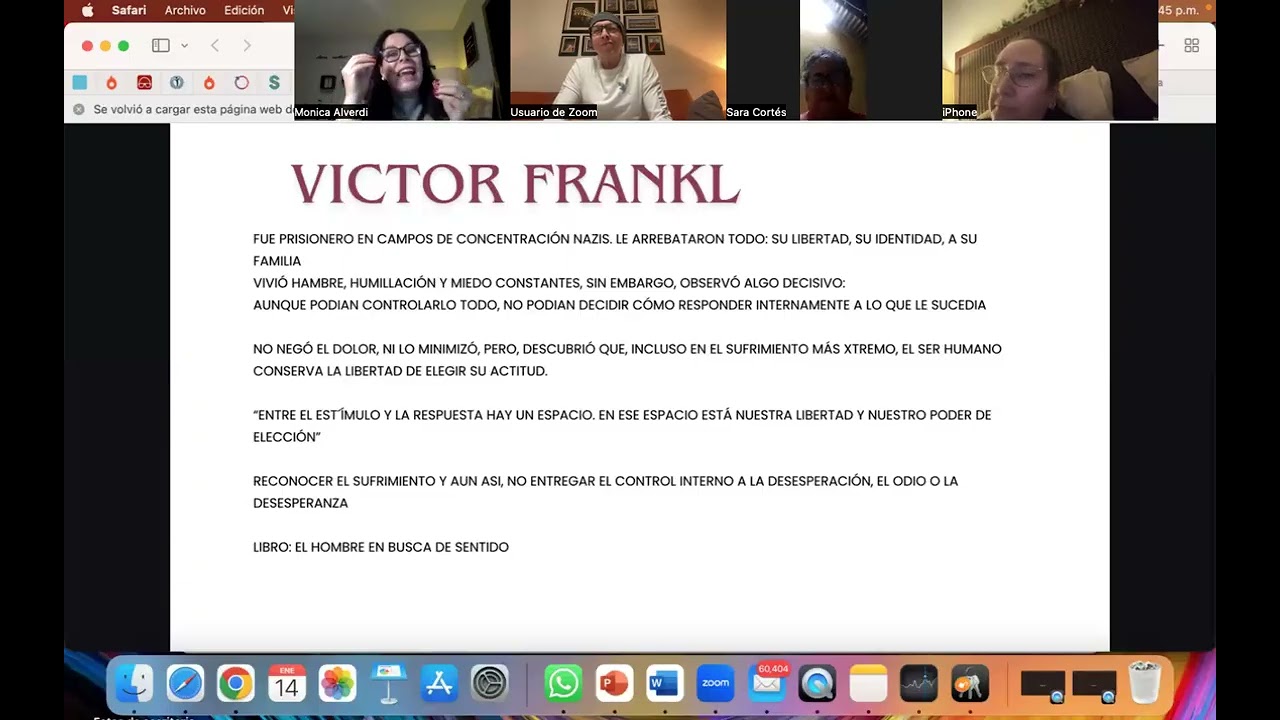Click the 'Se volvió a cargar esta página web' message
The width and height of the screenshot is (1280, 720).
tap(193, 109)
